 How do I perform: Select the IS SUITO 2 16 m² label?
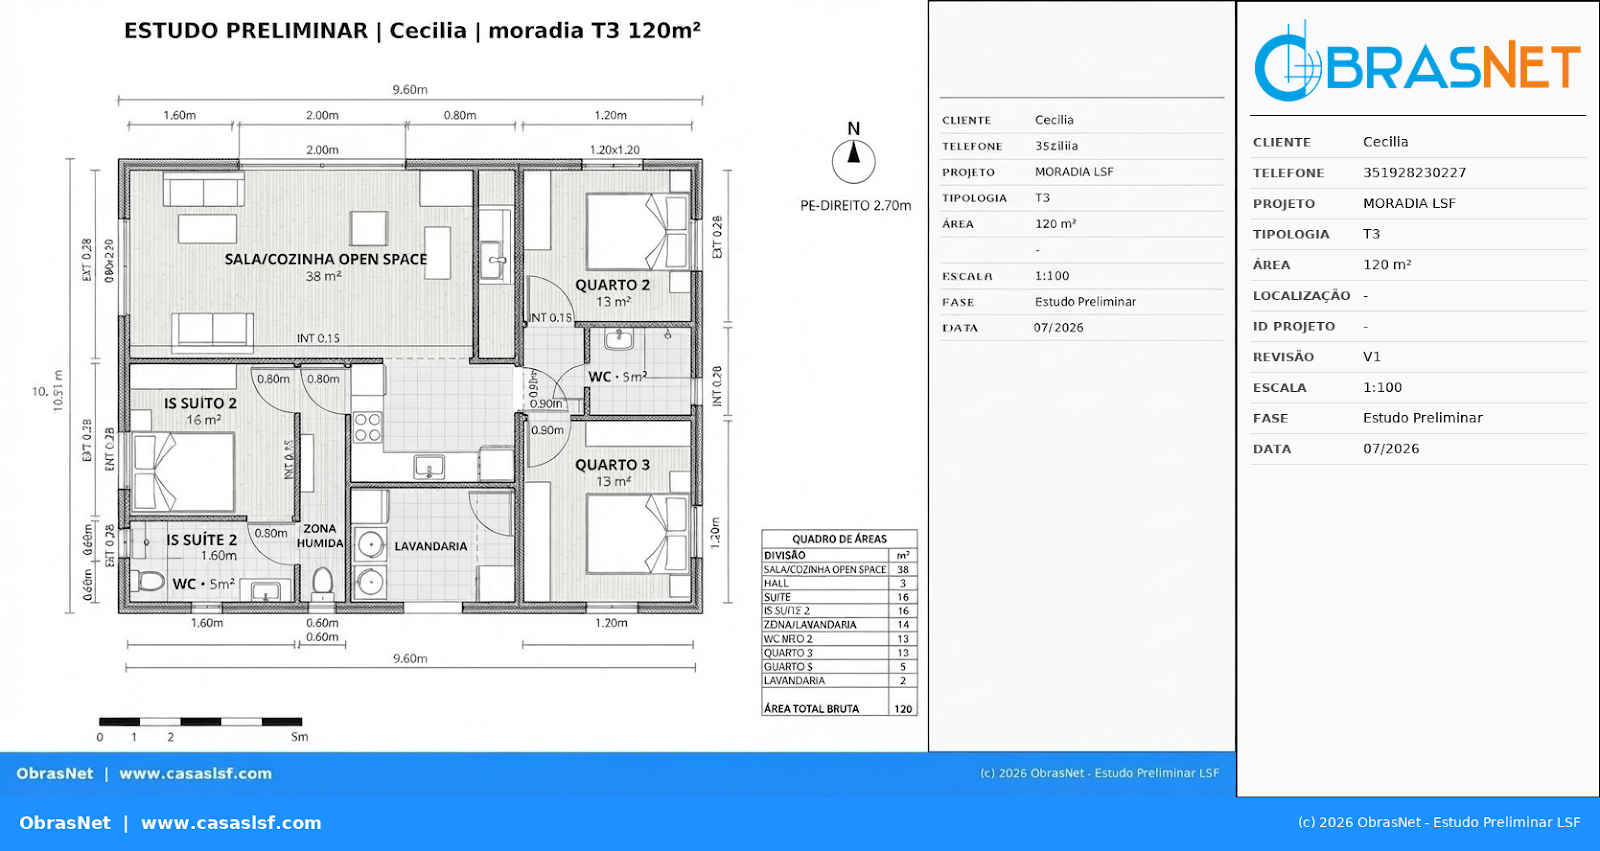[201, 411]
